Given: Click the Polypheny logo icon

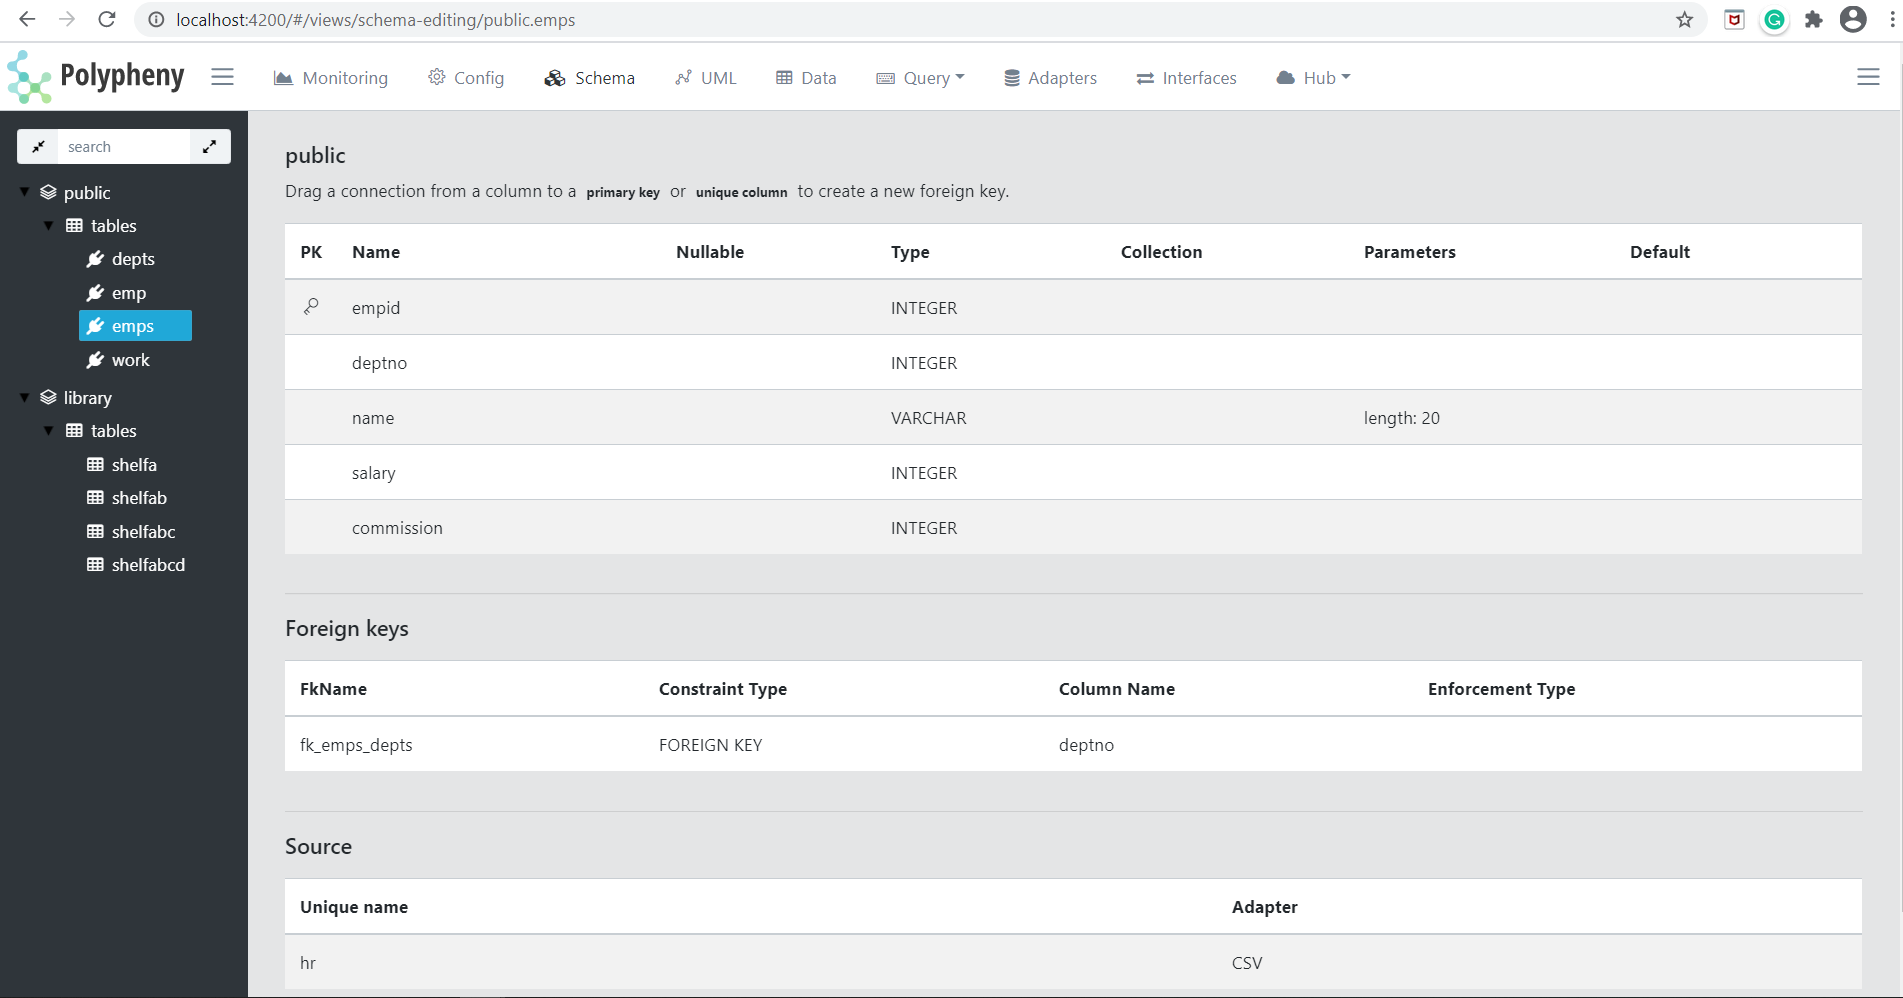Looking at the screenshot, I should pyautogui.click(x=27, y=75).
